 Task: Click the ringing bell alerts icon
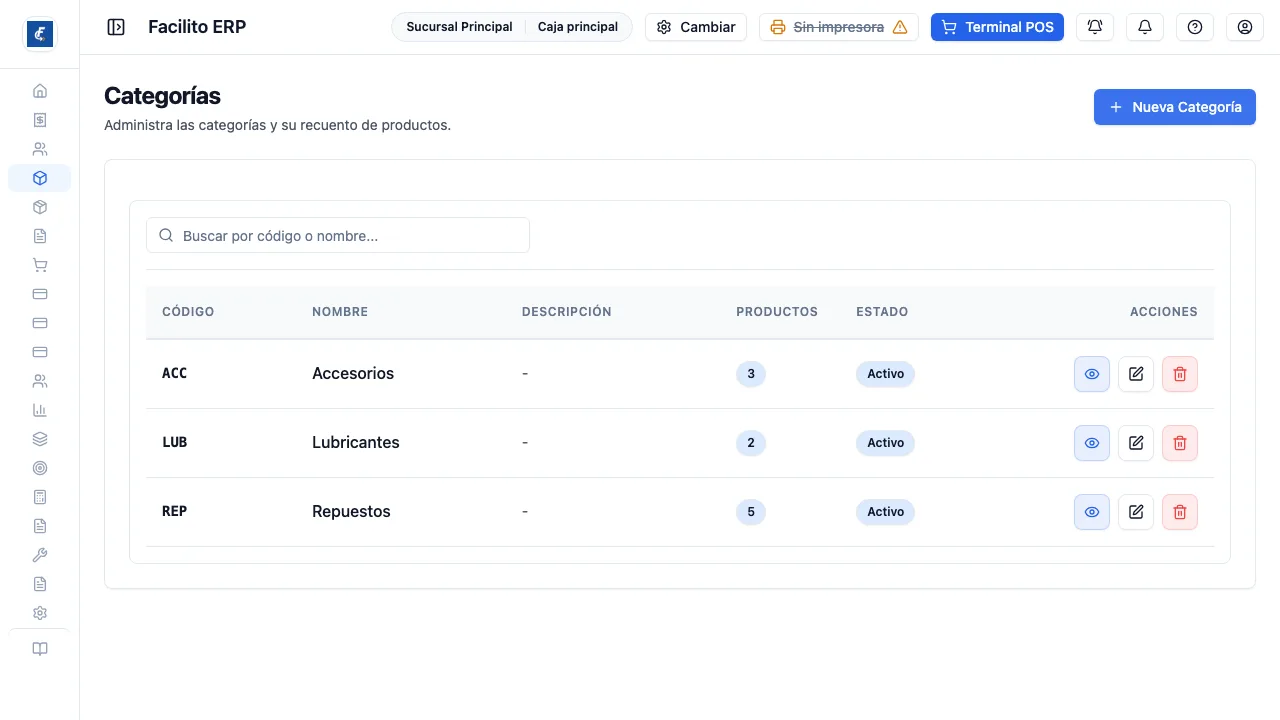pyautogui.click(x=1095, y=27)
